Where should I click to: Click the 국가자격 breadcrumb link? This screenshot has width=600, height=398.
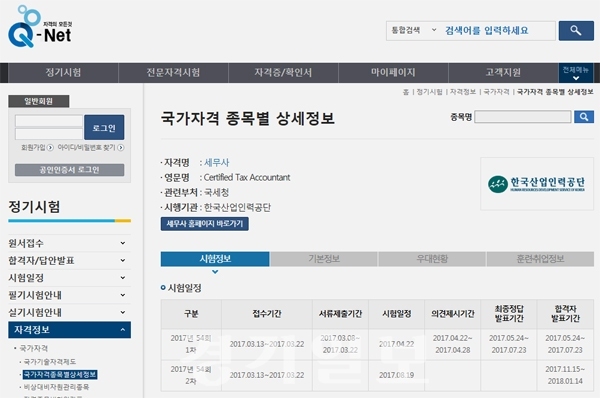[496, 92]
